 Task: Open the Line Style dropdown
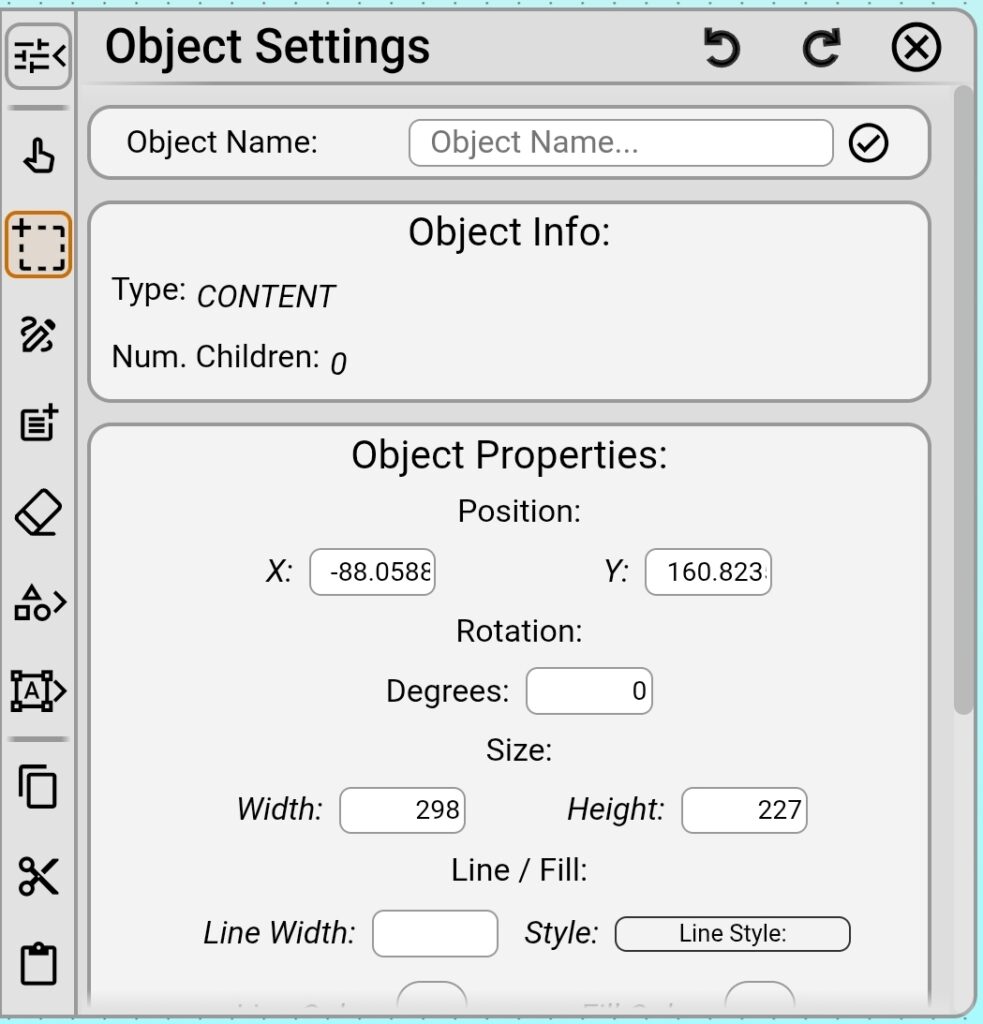click(732, 933)
